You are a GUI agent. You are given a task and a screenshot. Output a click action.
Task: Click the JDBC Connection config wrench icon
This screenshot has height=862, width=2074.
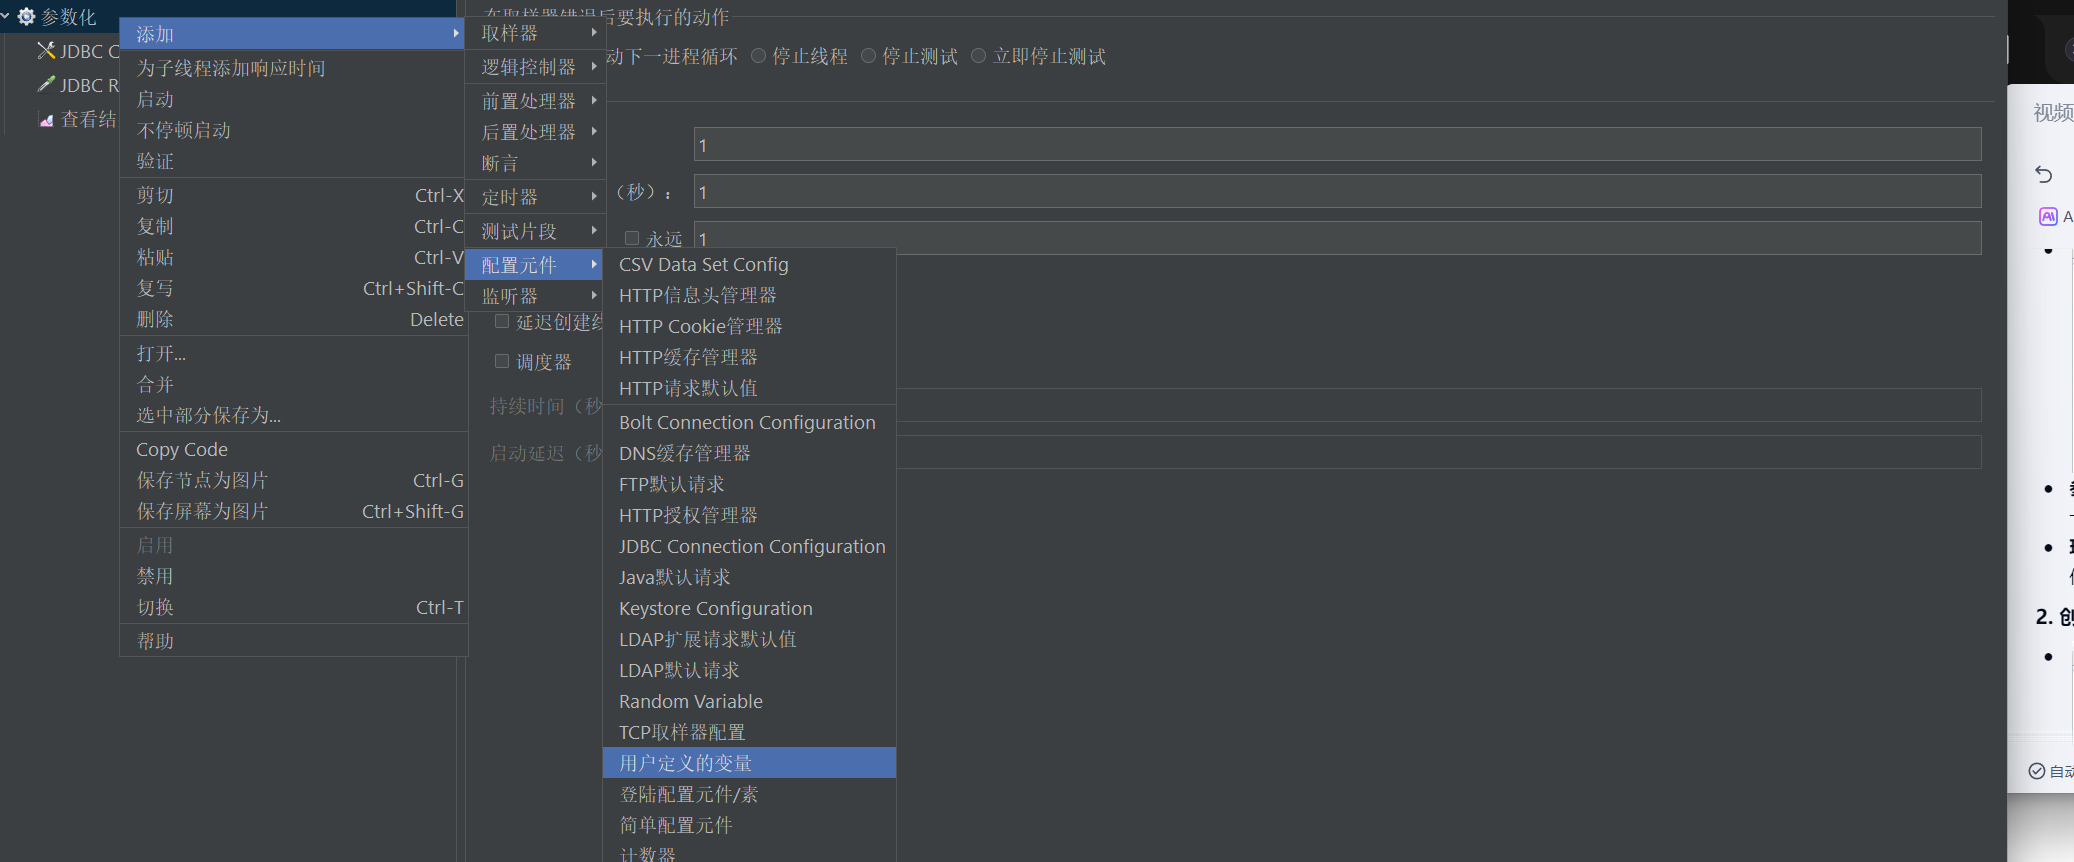click(46, 50)
